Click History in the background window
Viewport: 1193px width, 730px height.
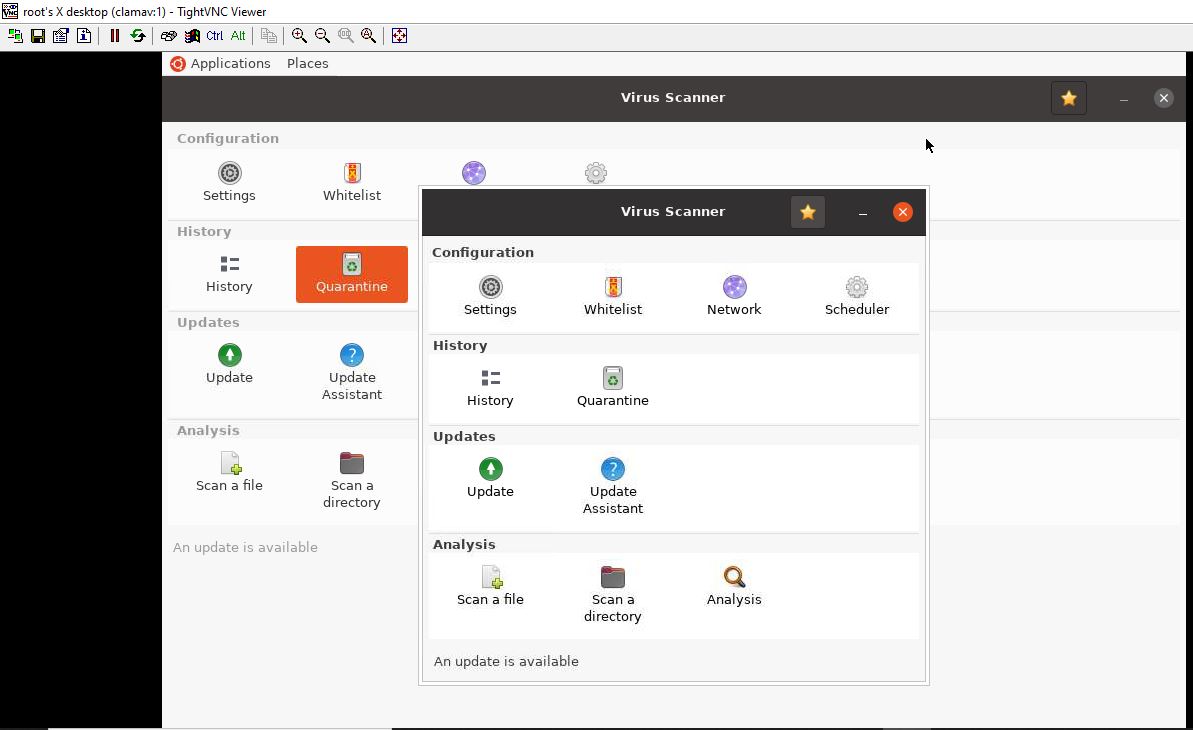pos(229,274)
